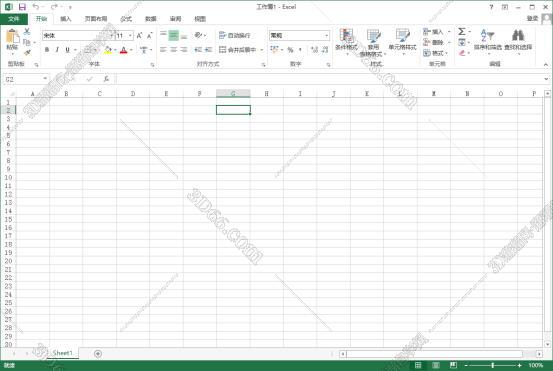The width and height of the screenshot is (553, 371).
Task: Toggle Italic formatting
Action: point(57,50)
